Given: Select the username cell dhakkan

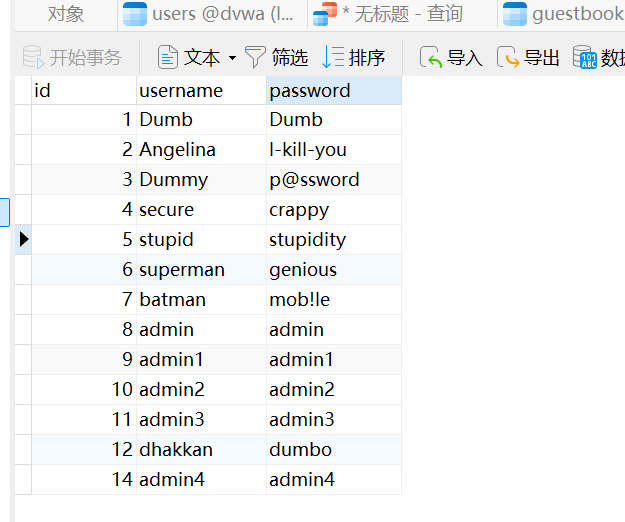Looking at the screenshot, I should tap(201, 449).
